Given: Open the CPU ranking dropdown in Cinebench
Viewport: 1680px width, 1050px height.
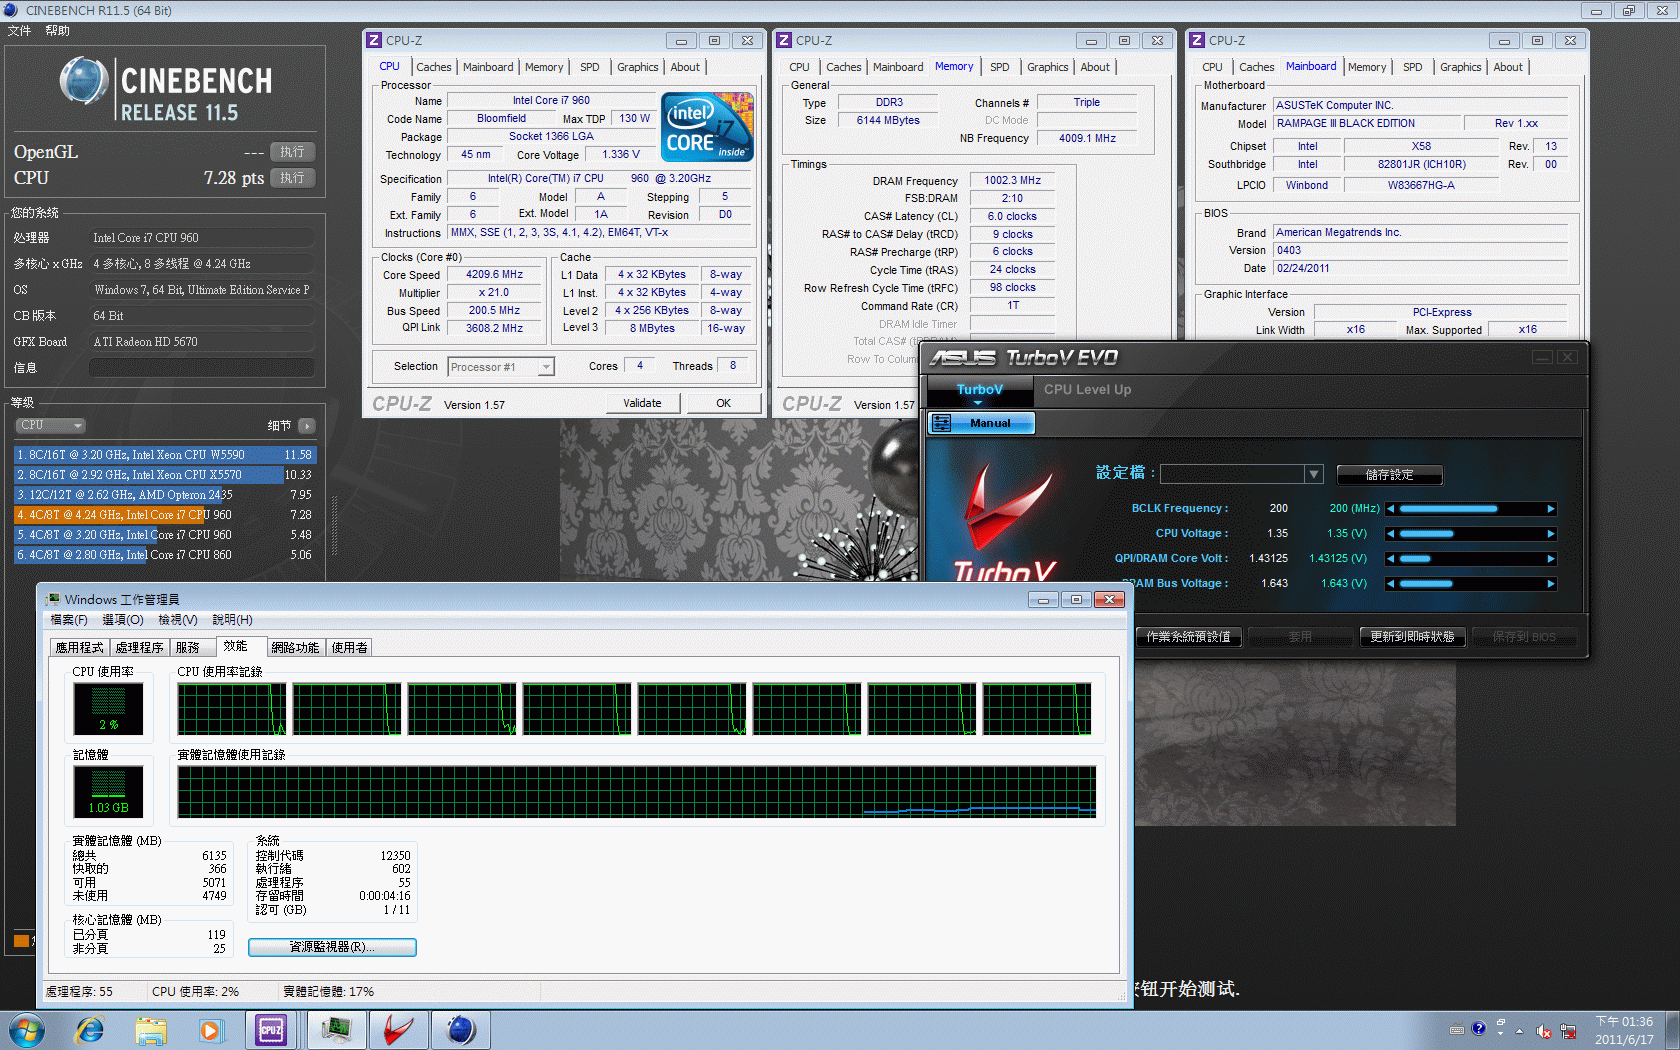Looking at the screenshot, I should [x=50, y=425].
